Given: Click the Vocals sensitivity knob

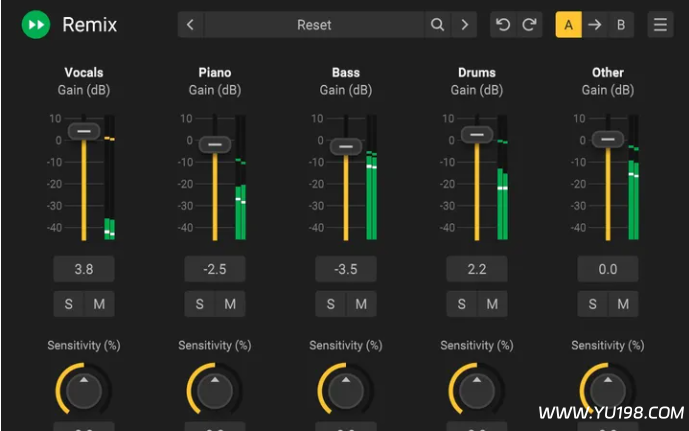Looking at the screenshot, I should (x=84, y=390).
